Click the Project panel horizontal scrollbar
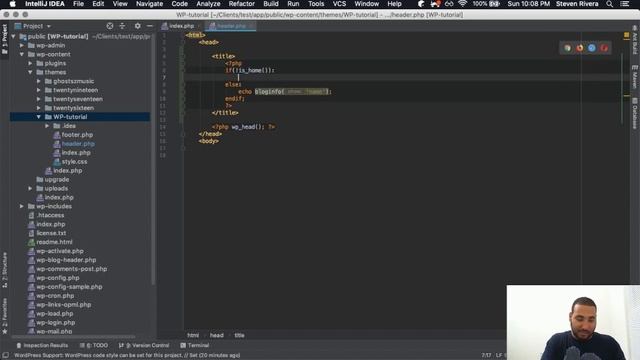Viewport: 640px width, 360px height. [x=73, y=337]
